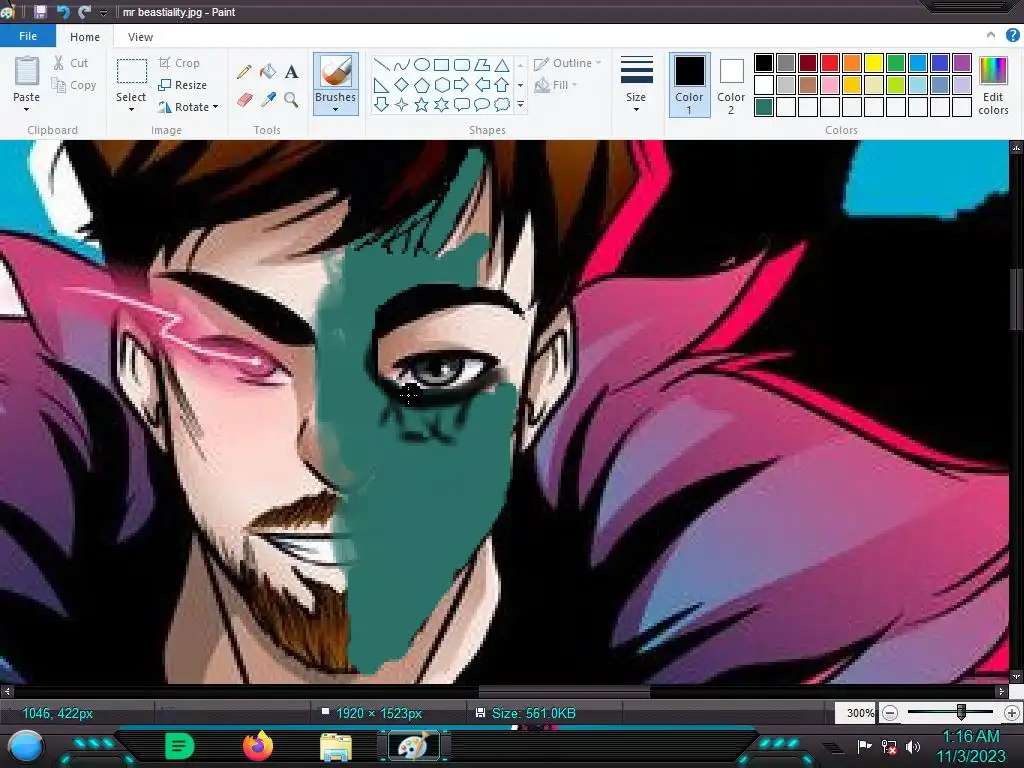Open the Brushes dropdown arrow

[335, 110]
